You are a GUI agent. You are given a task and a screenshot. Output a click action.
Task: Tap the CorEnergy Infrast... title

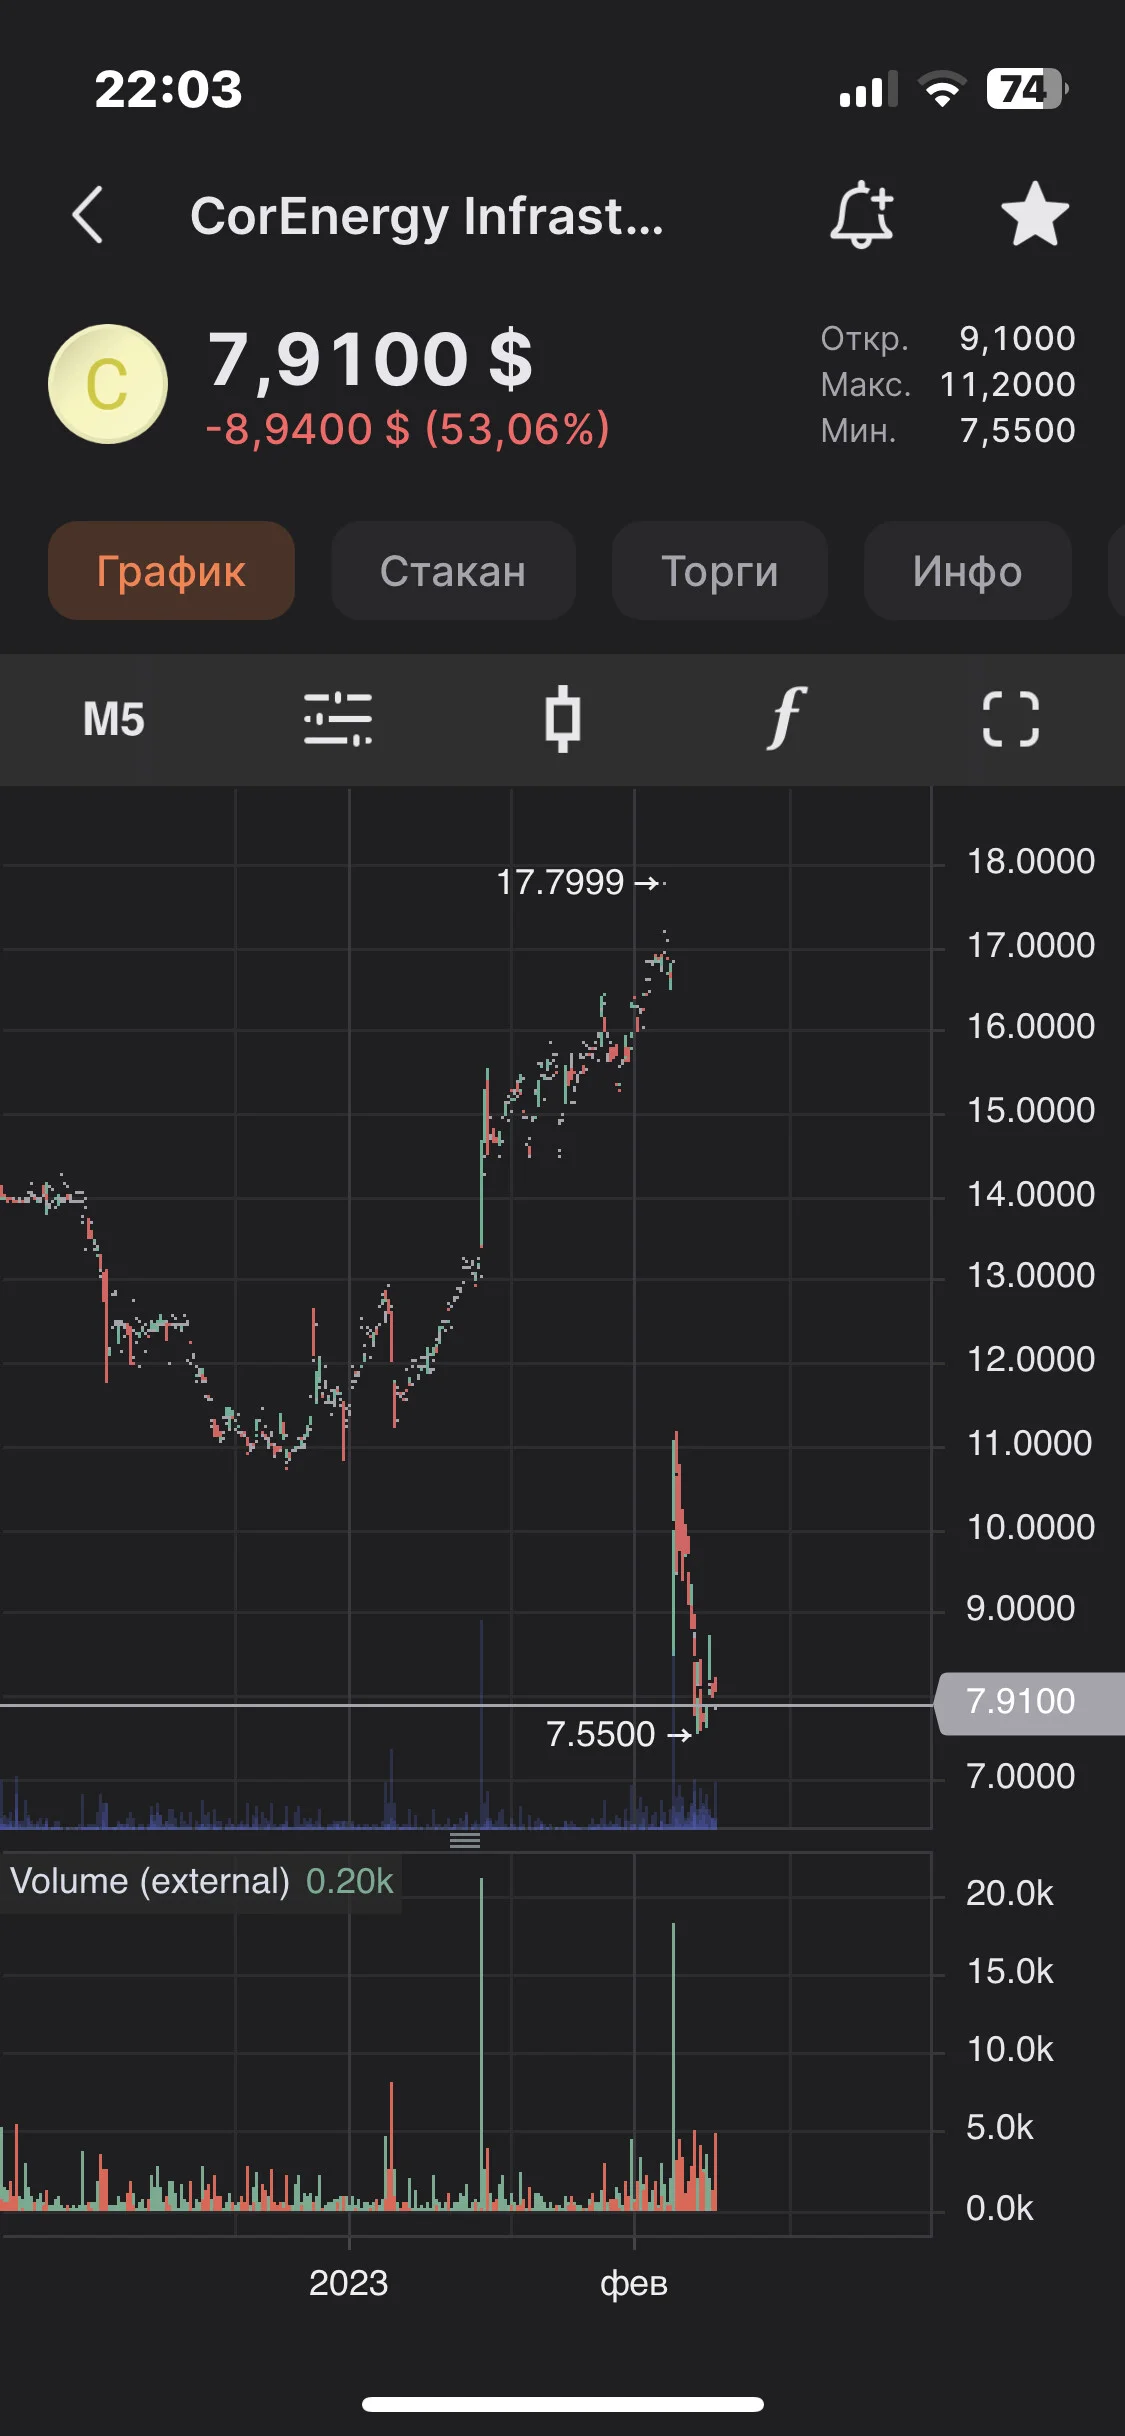[427, 216]
